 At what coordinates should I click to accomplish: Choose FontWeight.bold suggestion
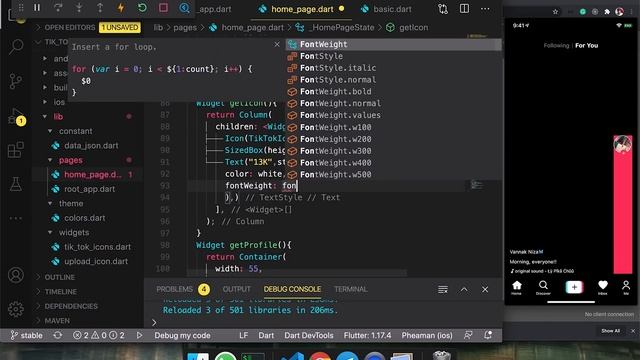pyautogui.click(x=393, y=91)
